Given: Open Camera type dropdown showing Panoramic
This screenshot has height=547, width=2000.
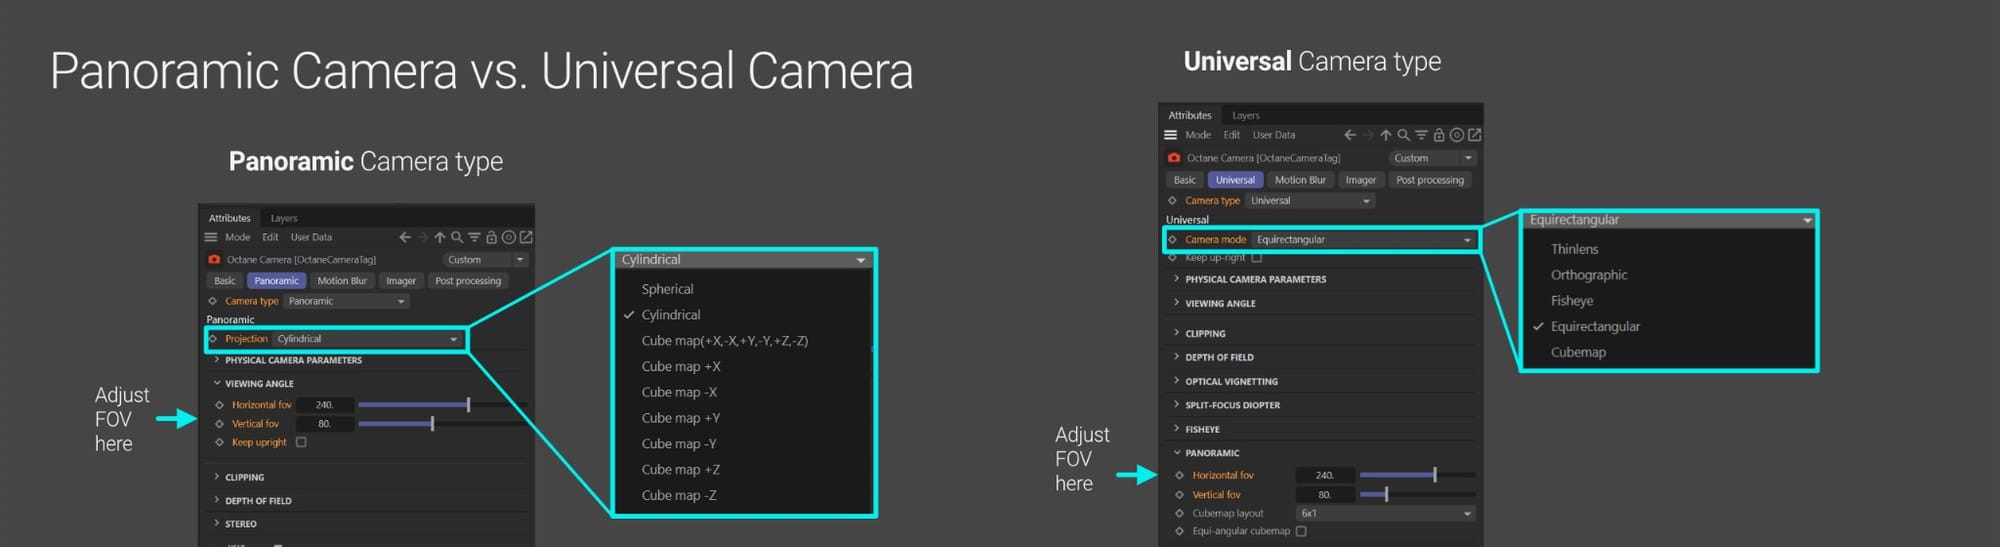Looking at the screenshot, I should point(346,301).
